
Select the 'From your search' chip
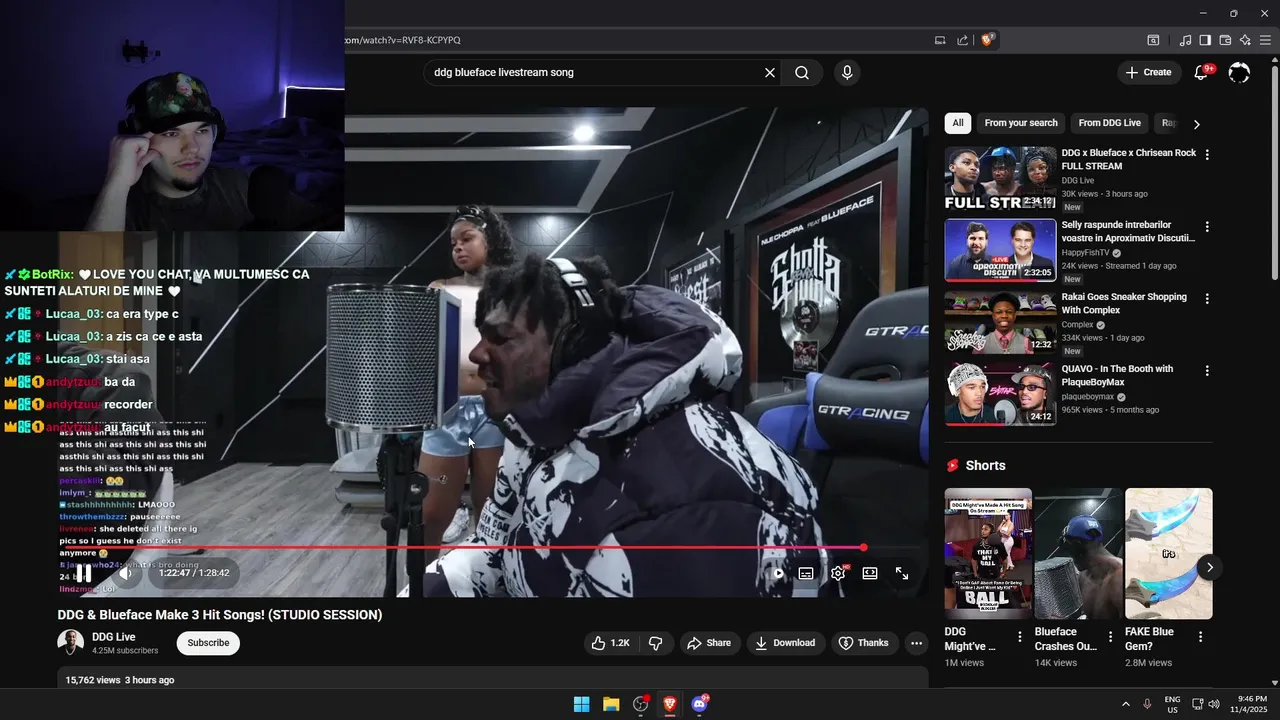click(1021, 123)
